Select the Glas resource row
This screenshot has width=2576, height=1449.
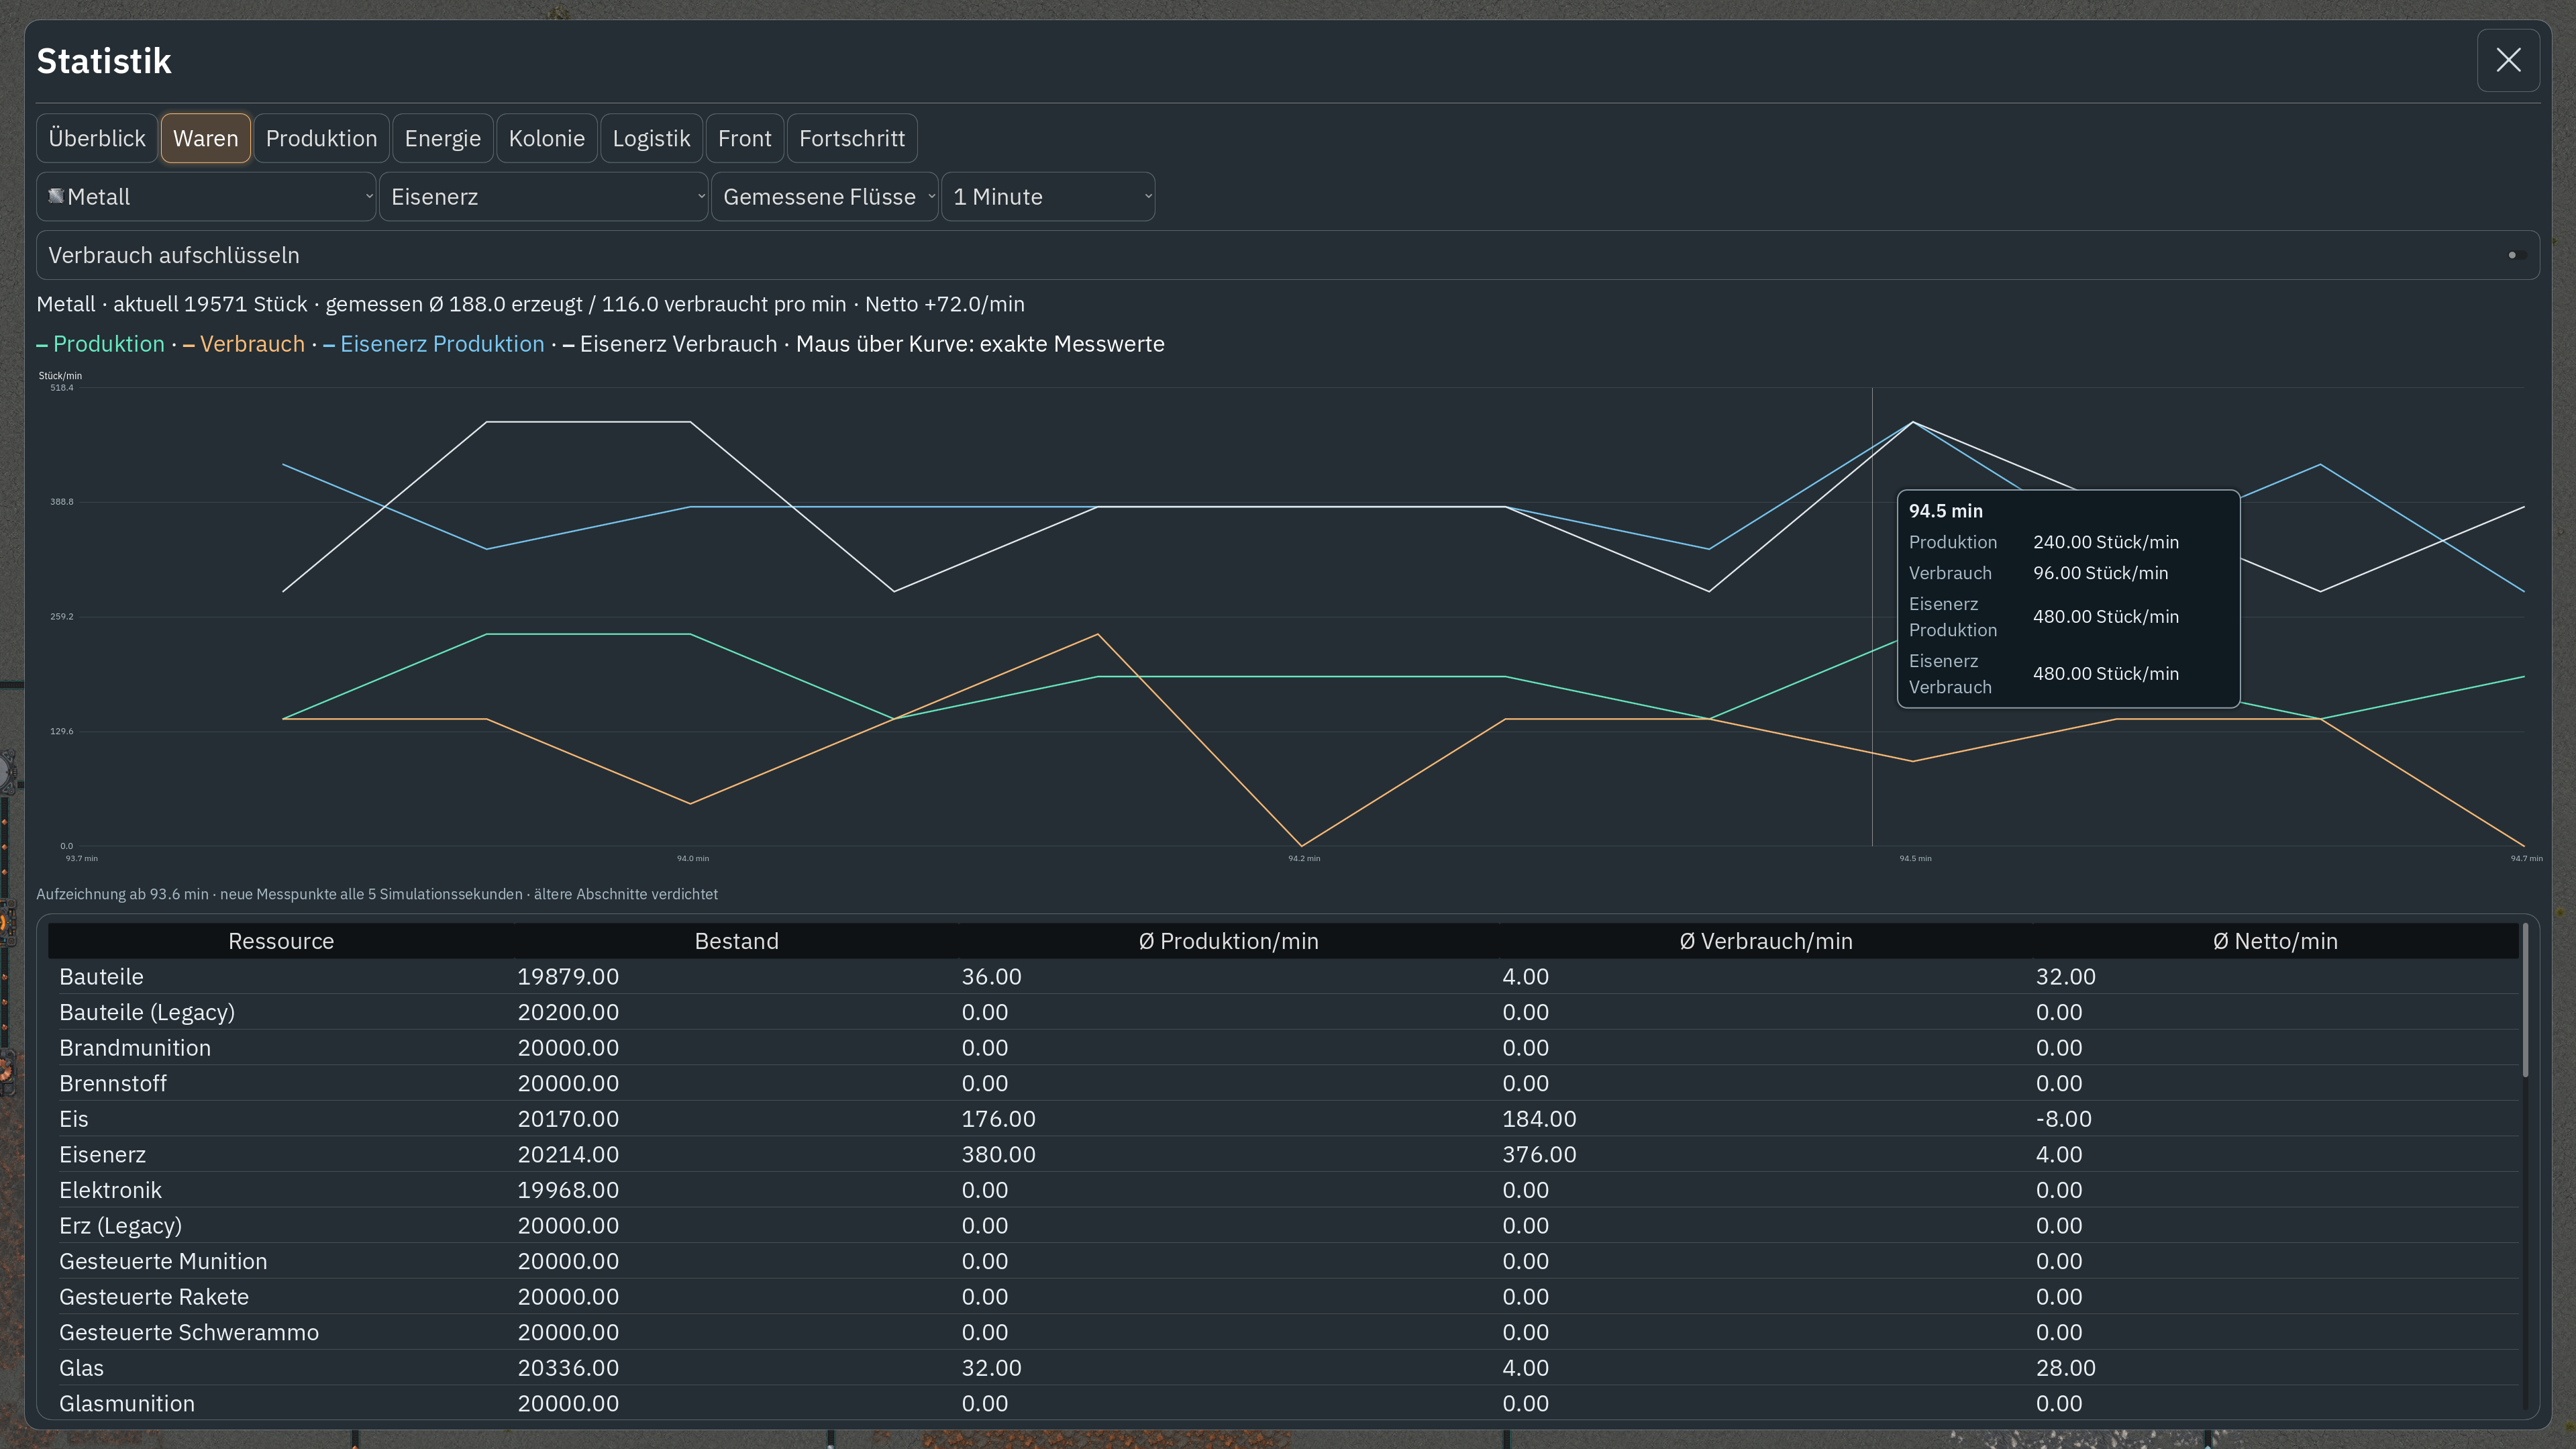[x=1283, y=1368]
